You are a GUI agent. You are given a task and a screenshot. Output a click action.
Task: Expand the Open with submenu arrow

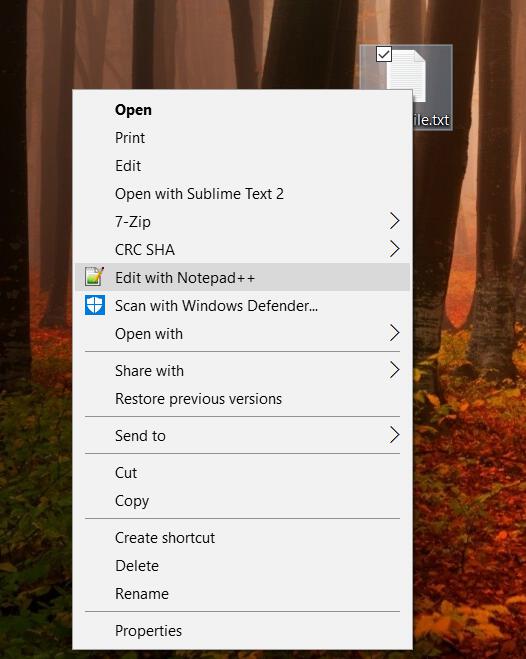(394, 333)
